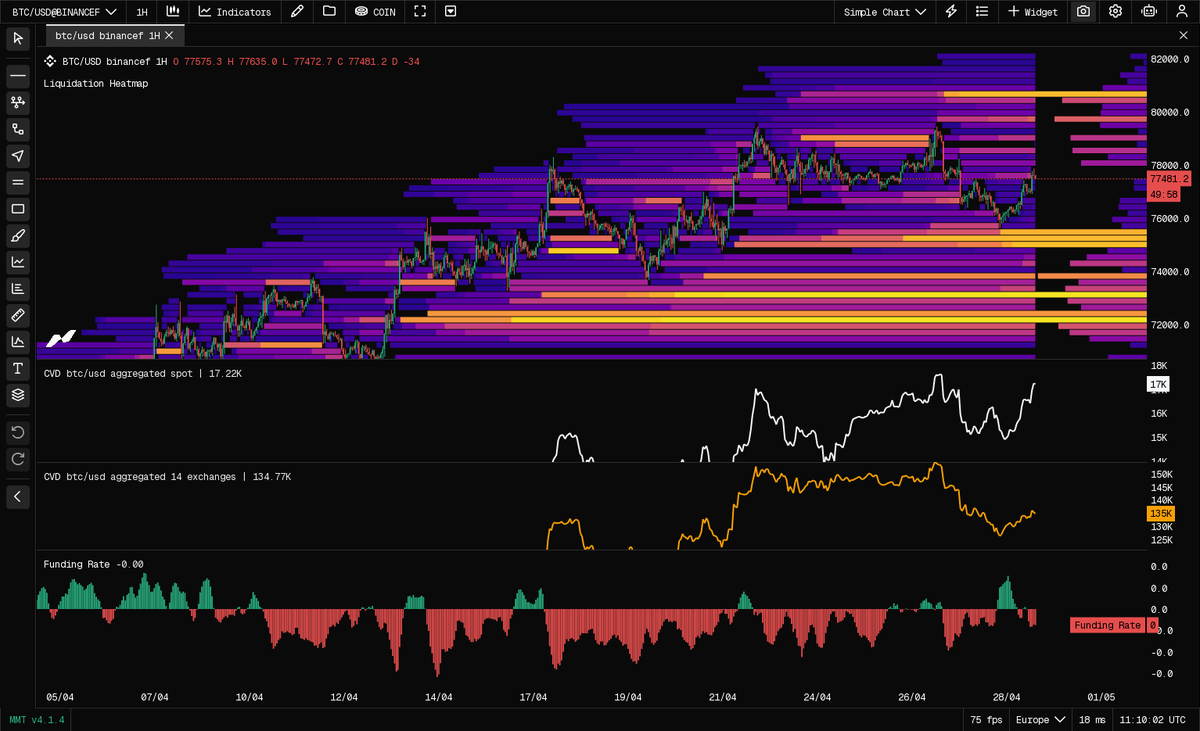1200x731 pixels.
Task: Select the cursor pointer tool
Action: pos(17,38)
